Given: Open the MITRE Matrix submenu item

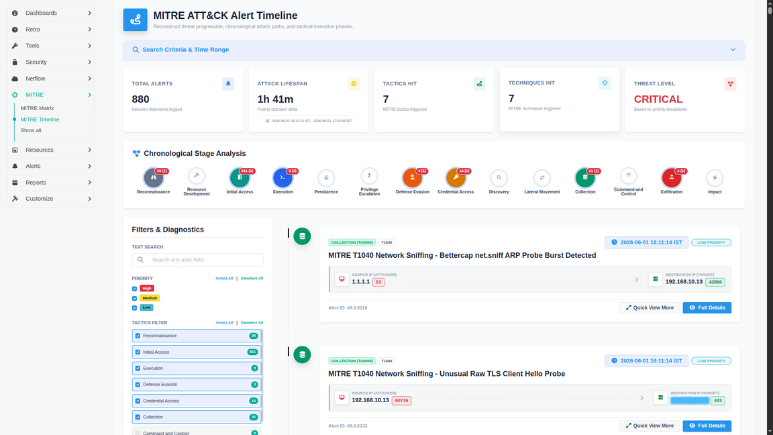Looking at the screenshot, I should point(37,108).
